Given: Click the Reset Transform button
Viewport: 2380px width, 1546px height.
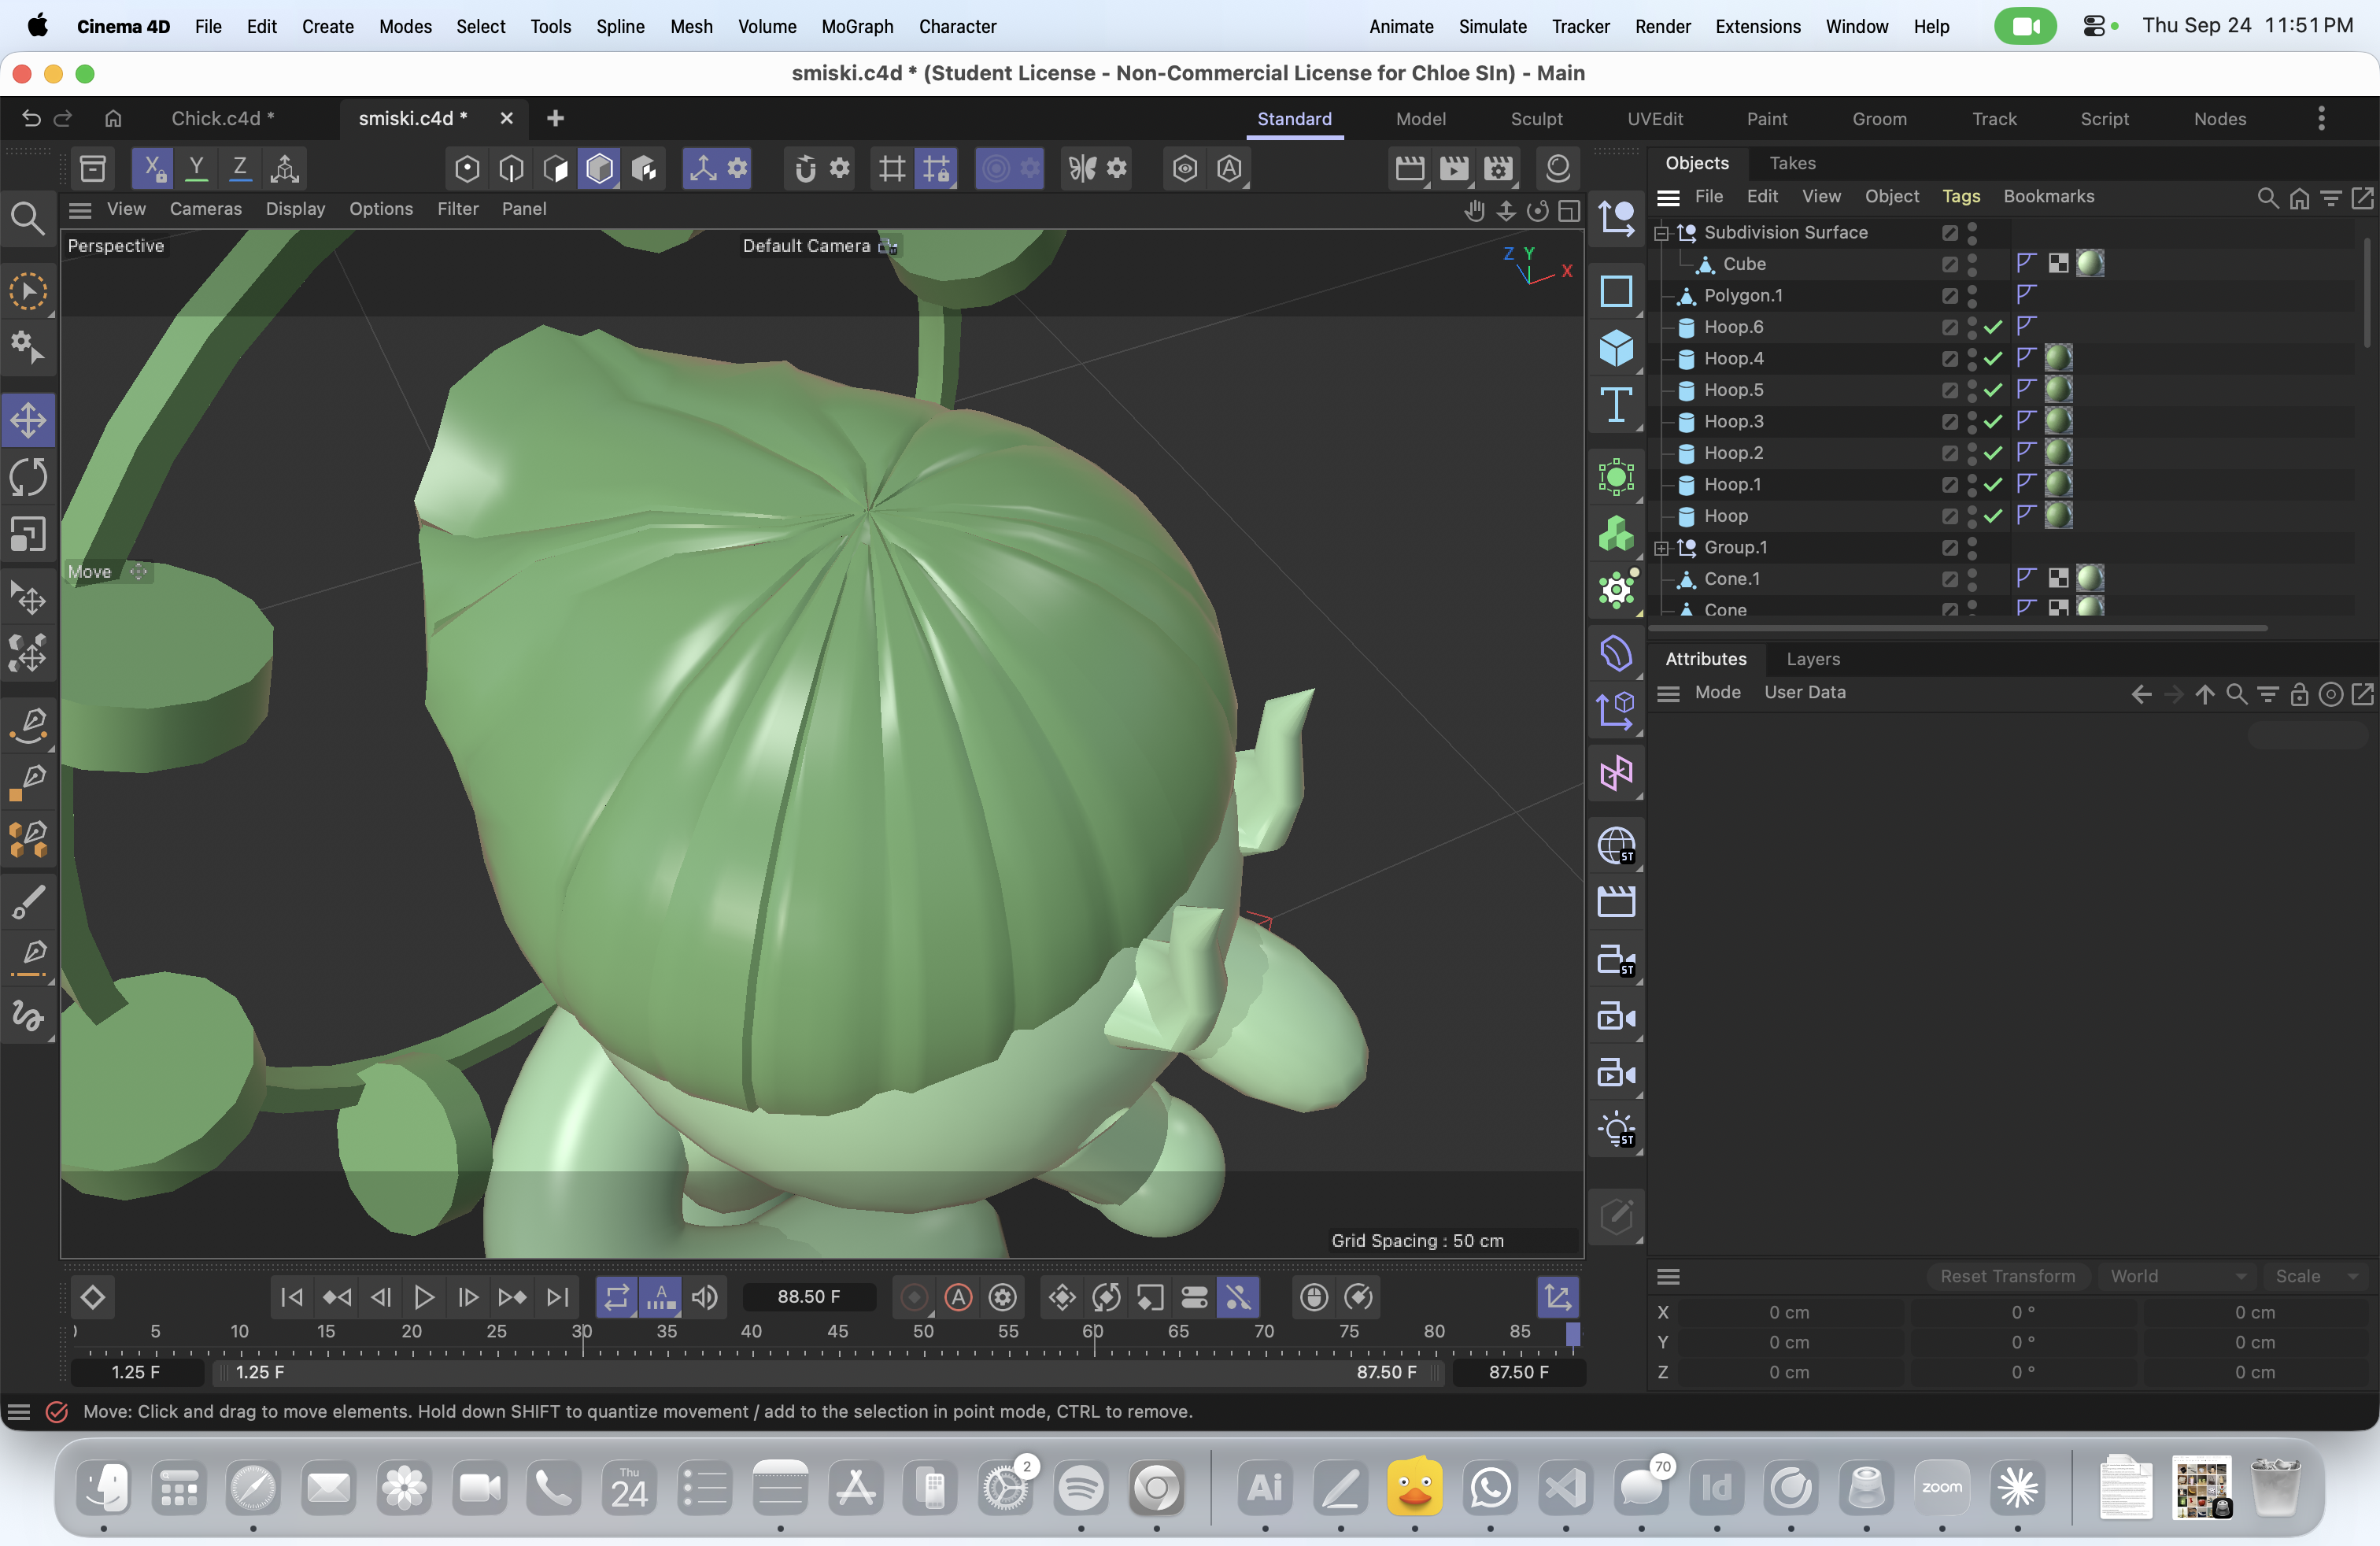Looking at the screenshot, I should (2007, 1276).
